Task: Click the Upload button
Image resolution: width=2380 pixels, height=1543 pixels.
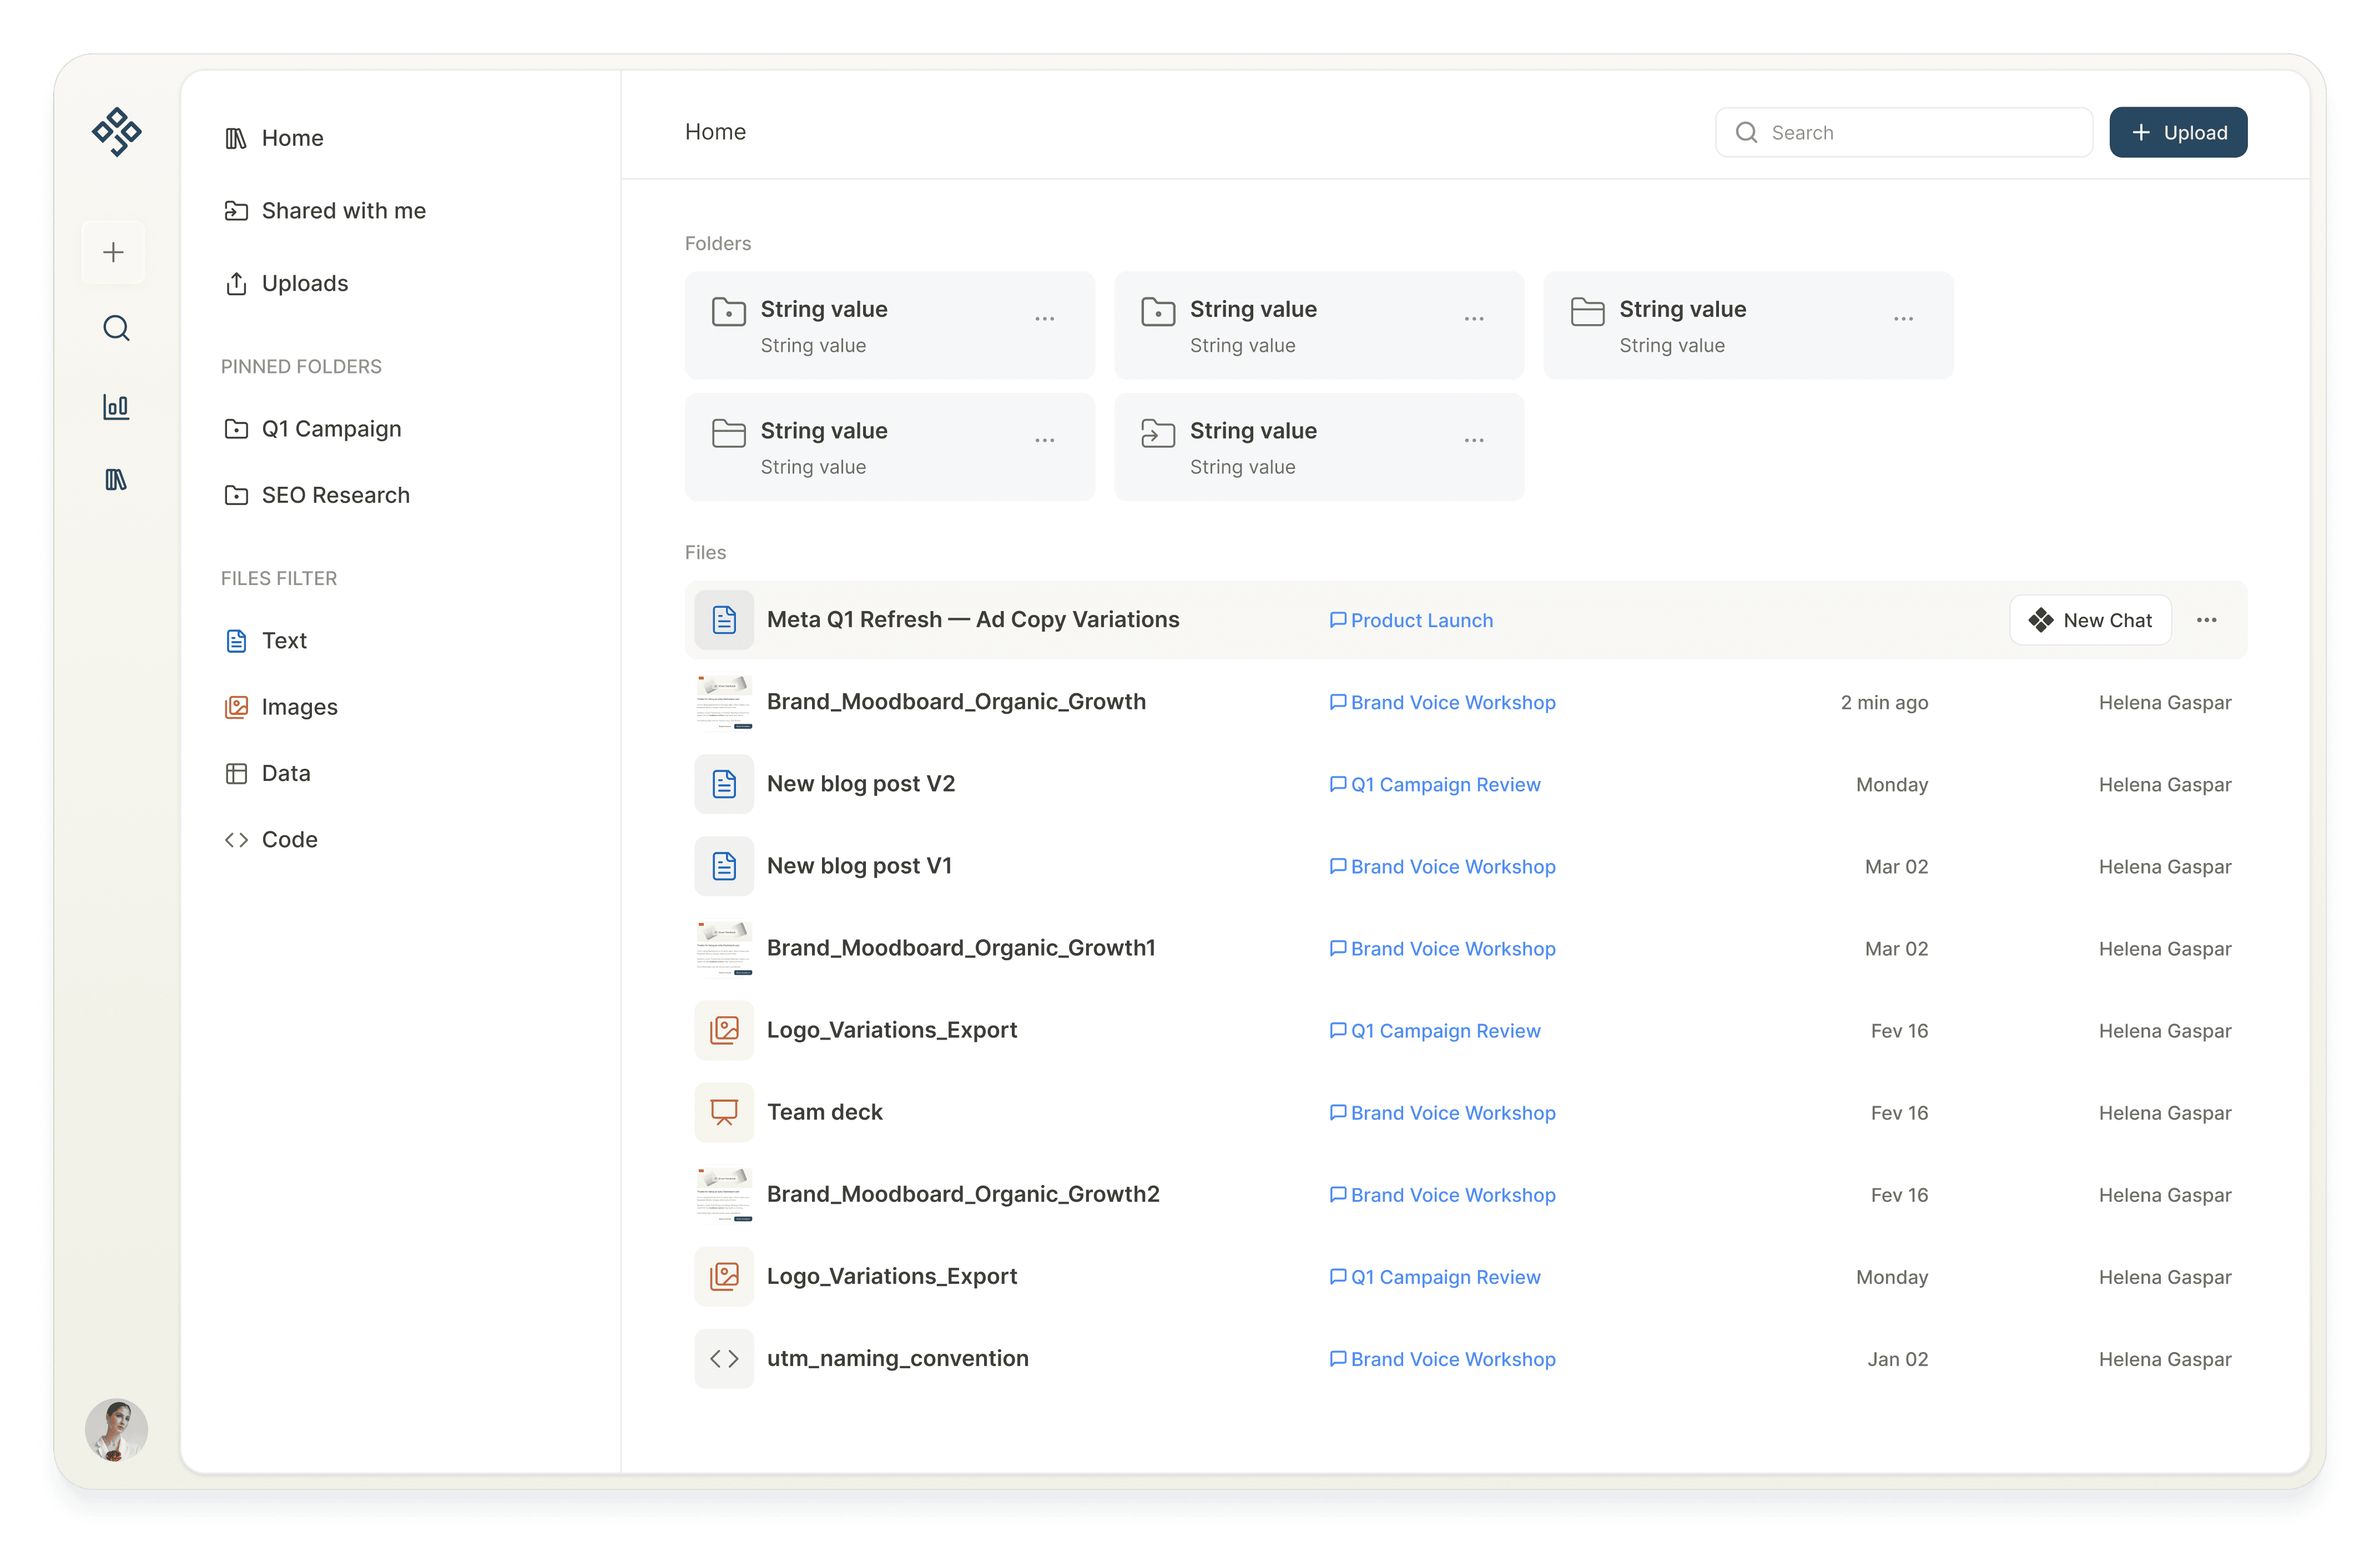Action: pyautogui.click(x=2178, y=131)
